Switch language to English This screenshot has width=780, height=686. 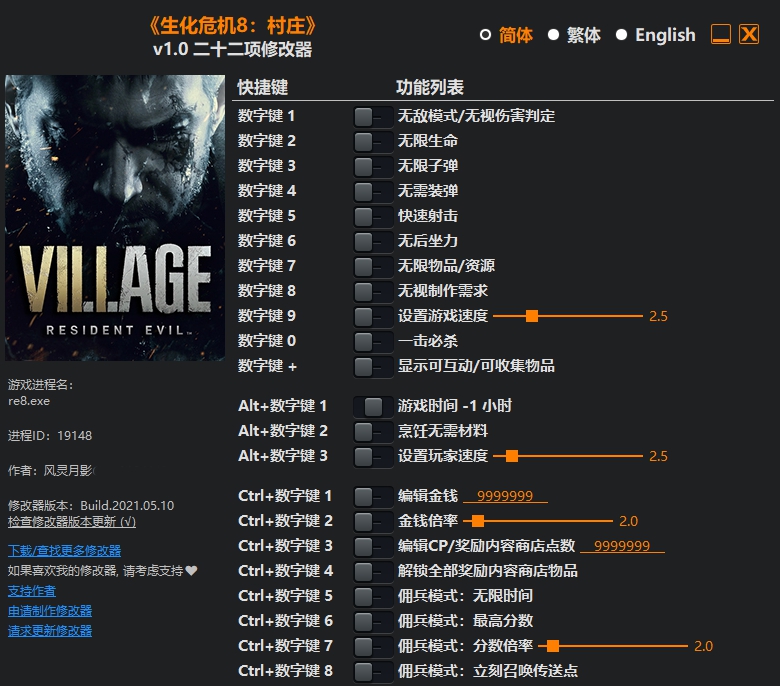(656, 35)
